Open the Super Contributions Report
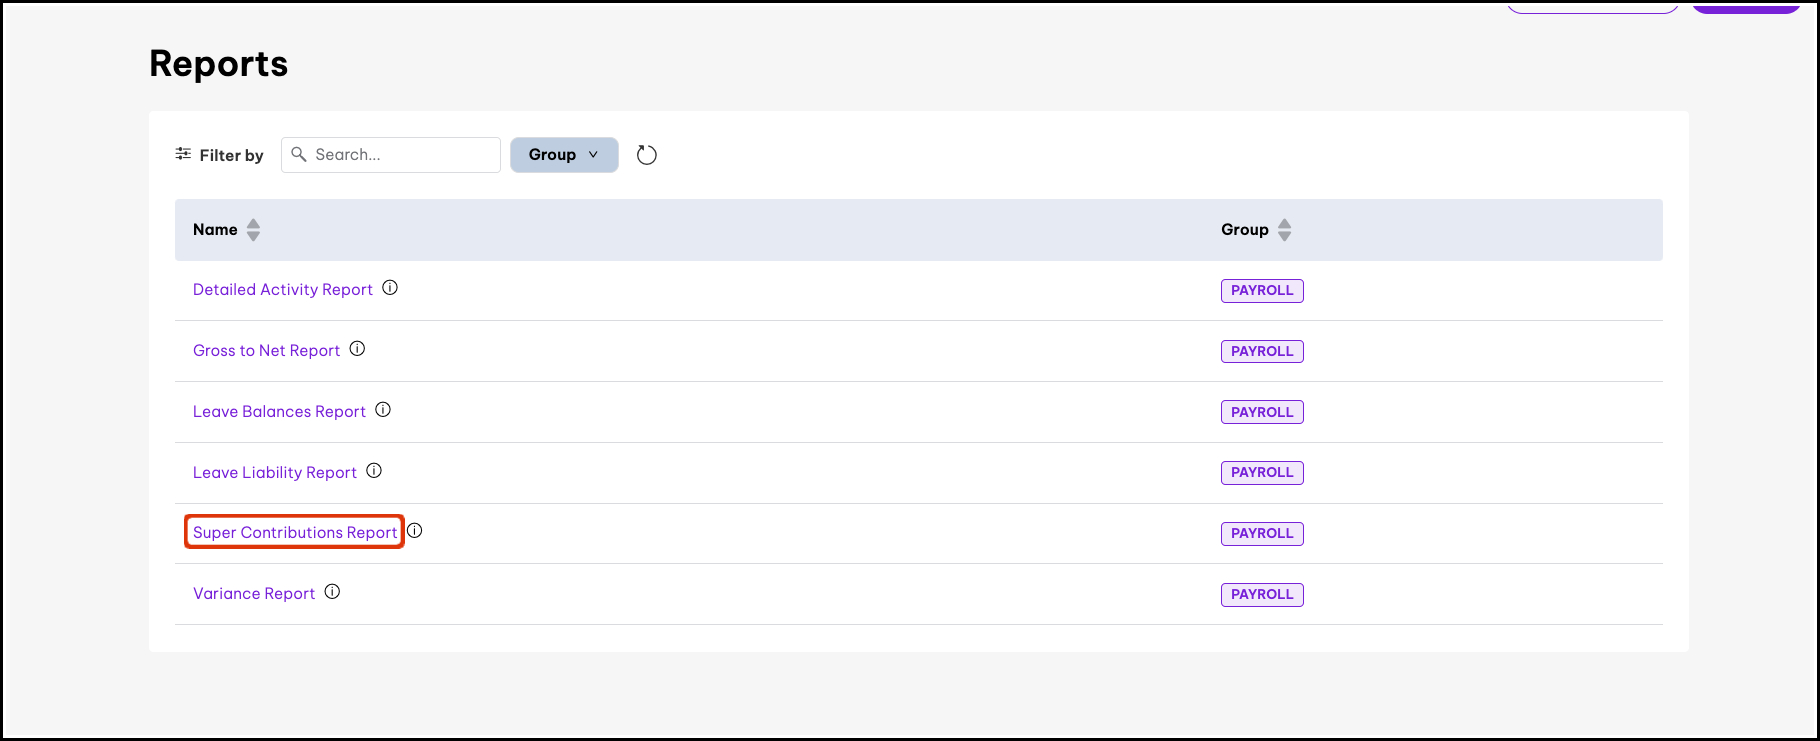Image resolution: width=1820 pixels, height=741 pixels. (295, 533)
